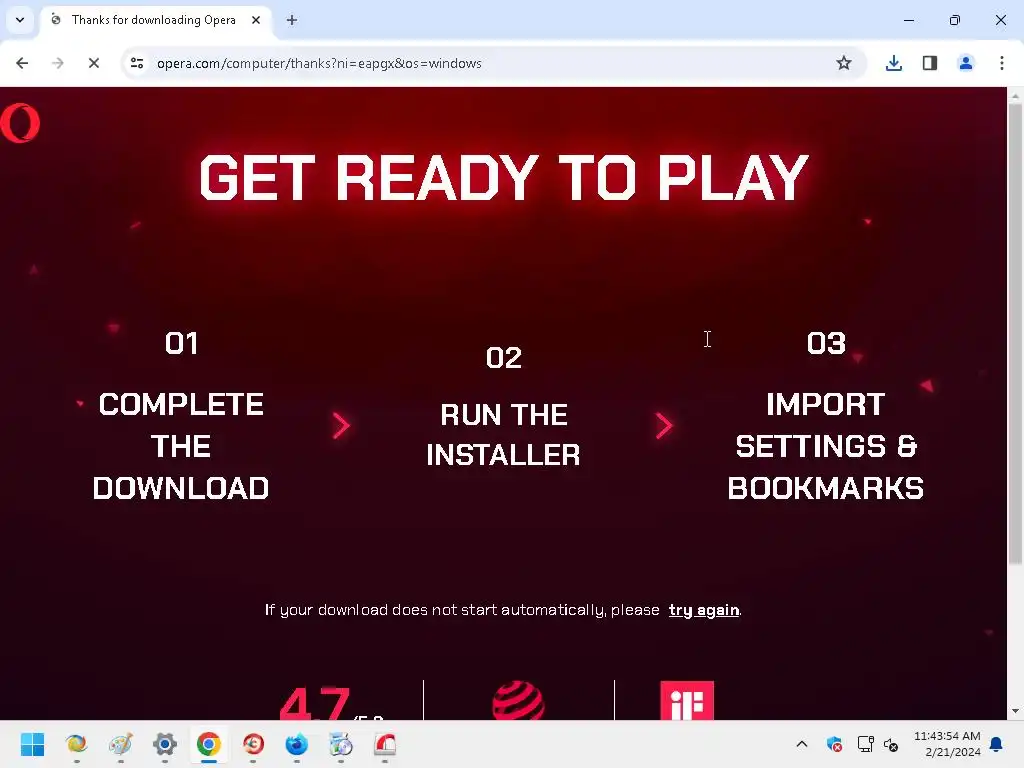
Task: Open the tab search dropdown
Action: click(x=20, y=20)
